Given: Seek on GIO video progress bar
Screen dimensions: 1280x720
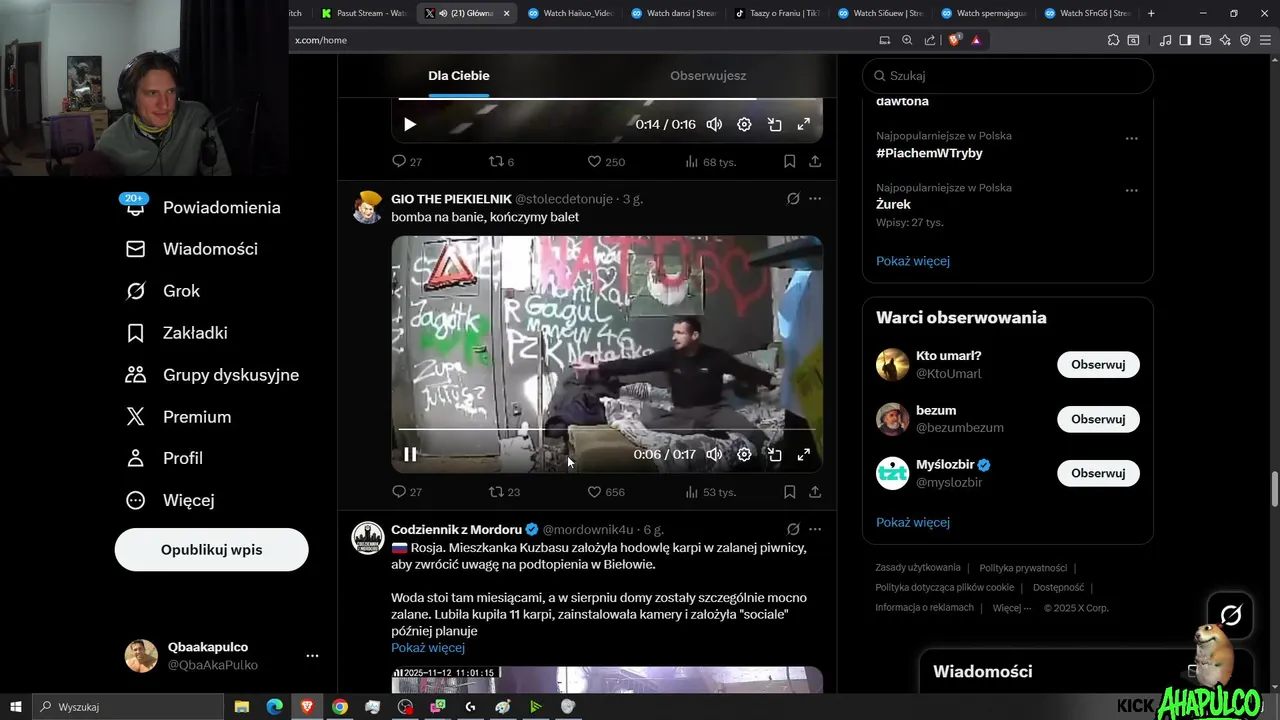Looking at the screenshot, I should click(x=607, y=430).
